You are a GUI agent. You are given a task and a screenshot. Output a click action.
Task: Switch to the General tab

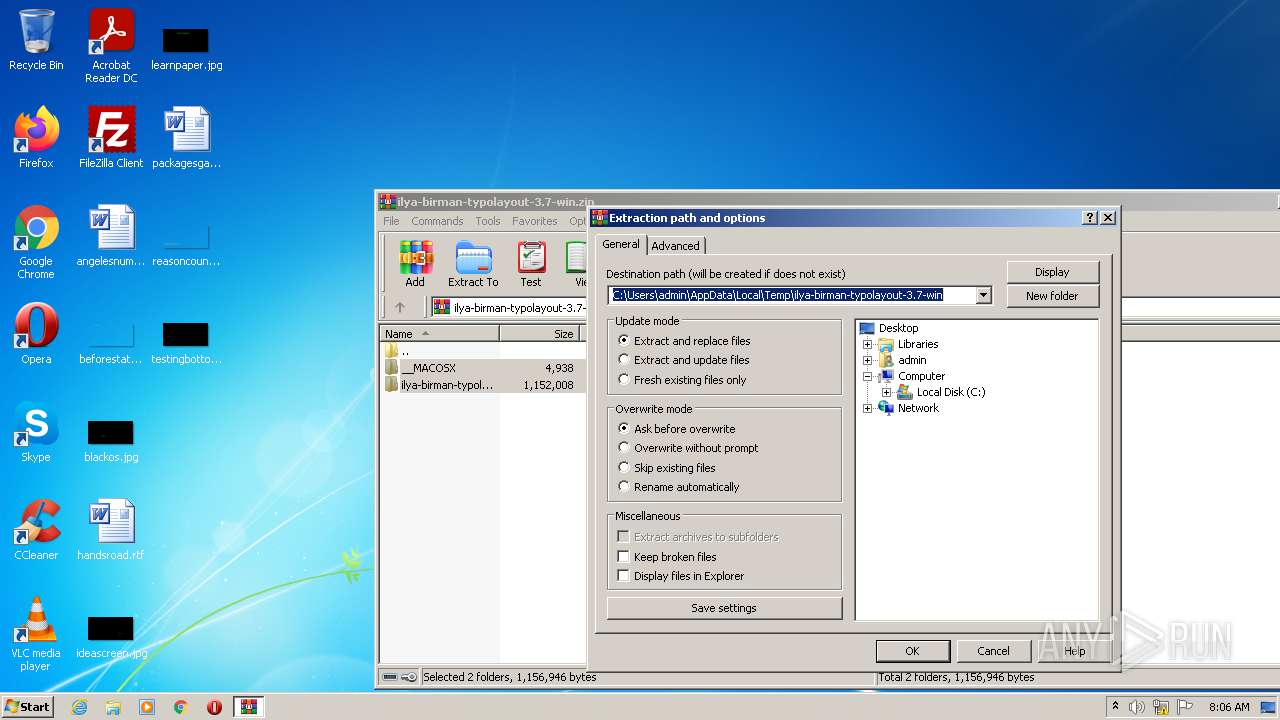tap(621, 244)
